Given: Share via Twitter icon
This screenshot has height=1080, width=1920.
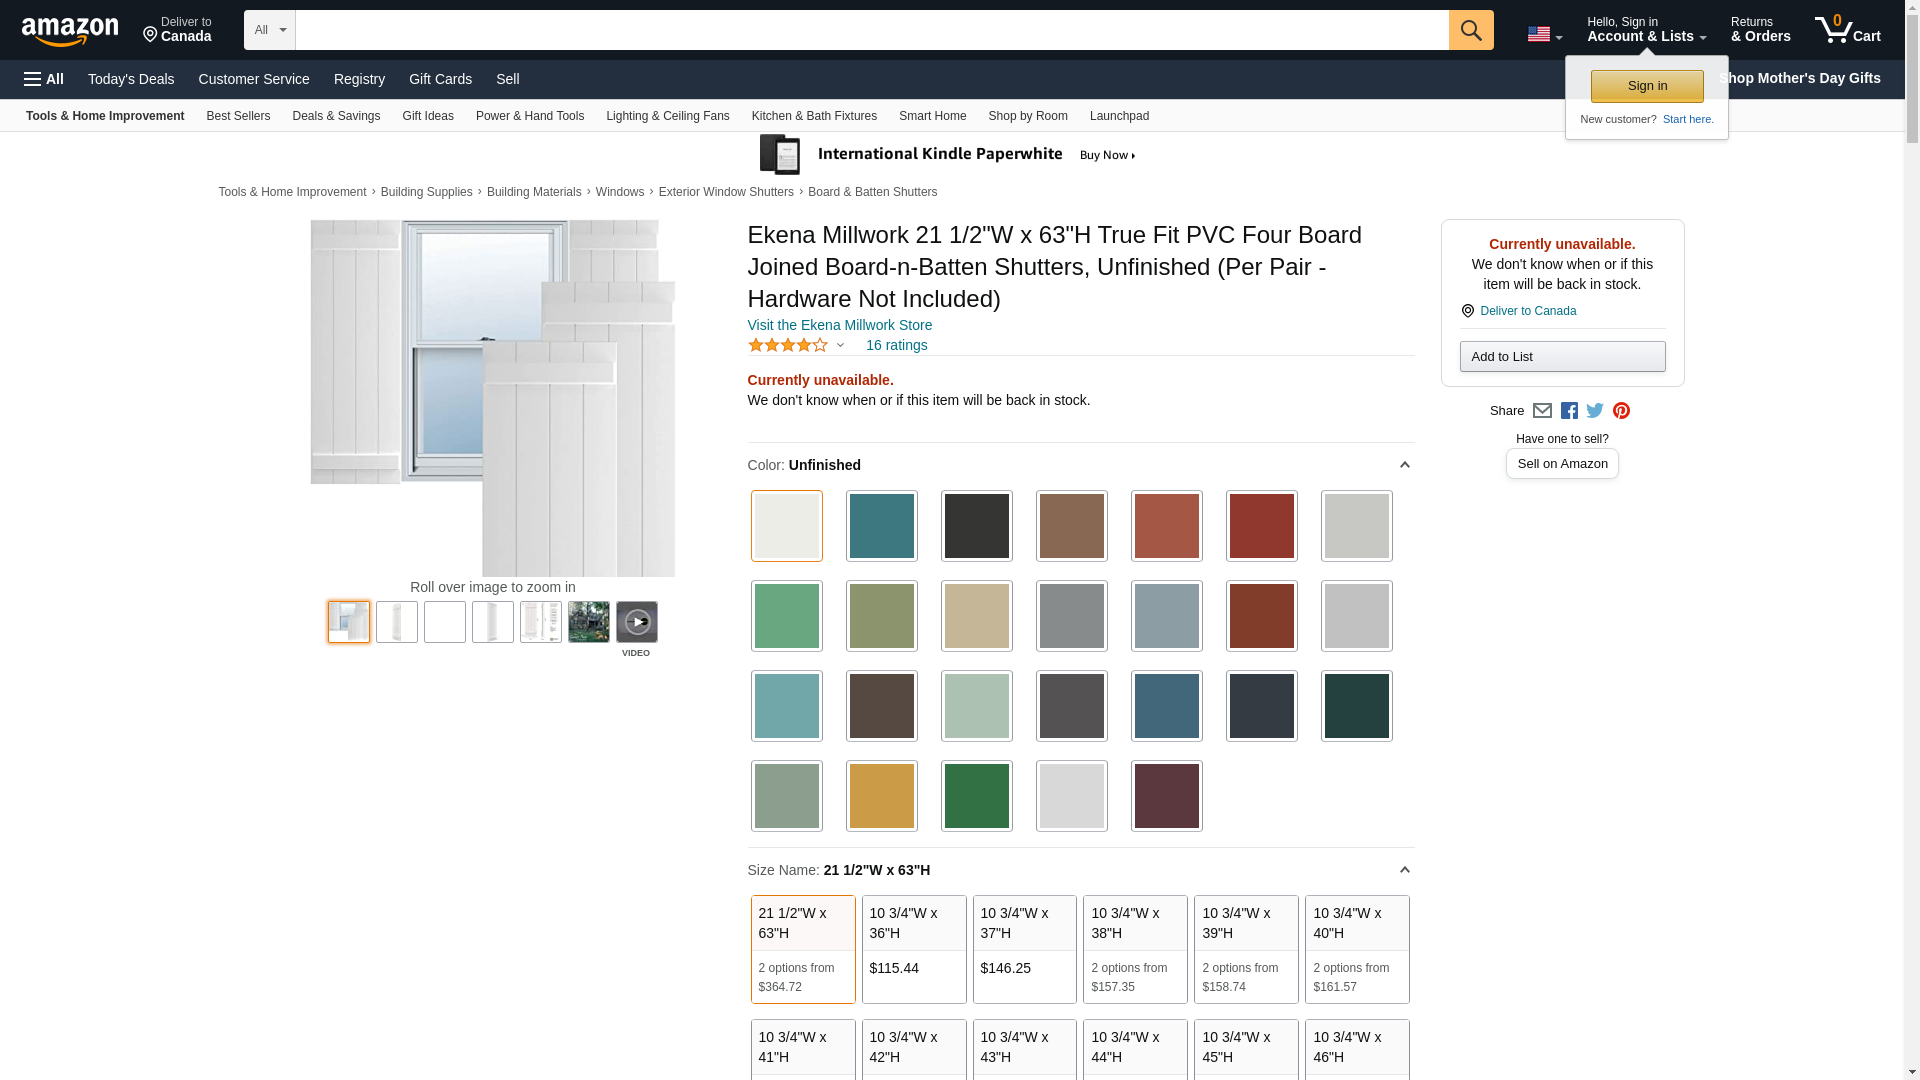Looking at the screenshot, I should coord(1595,411).
